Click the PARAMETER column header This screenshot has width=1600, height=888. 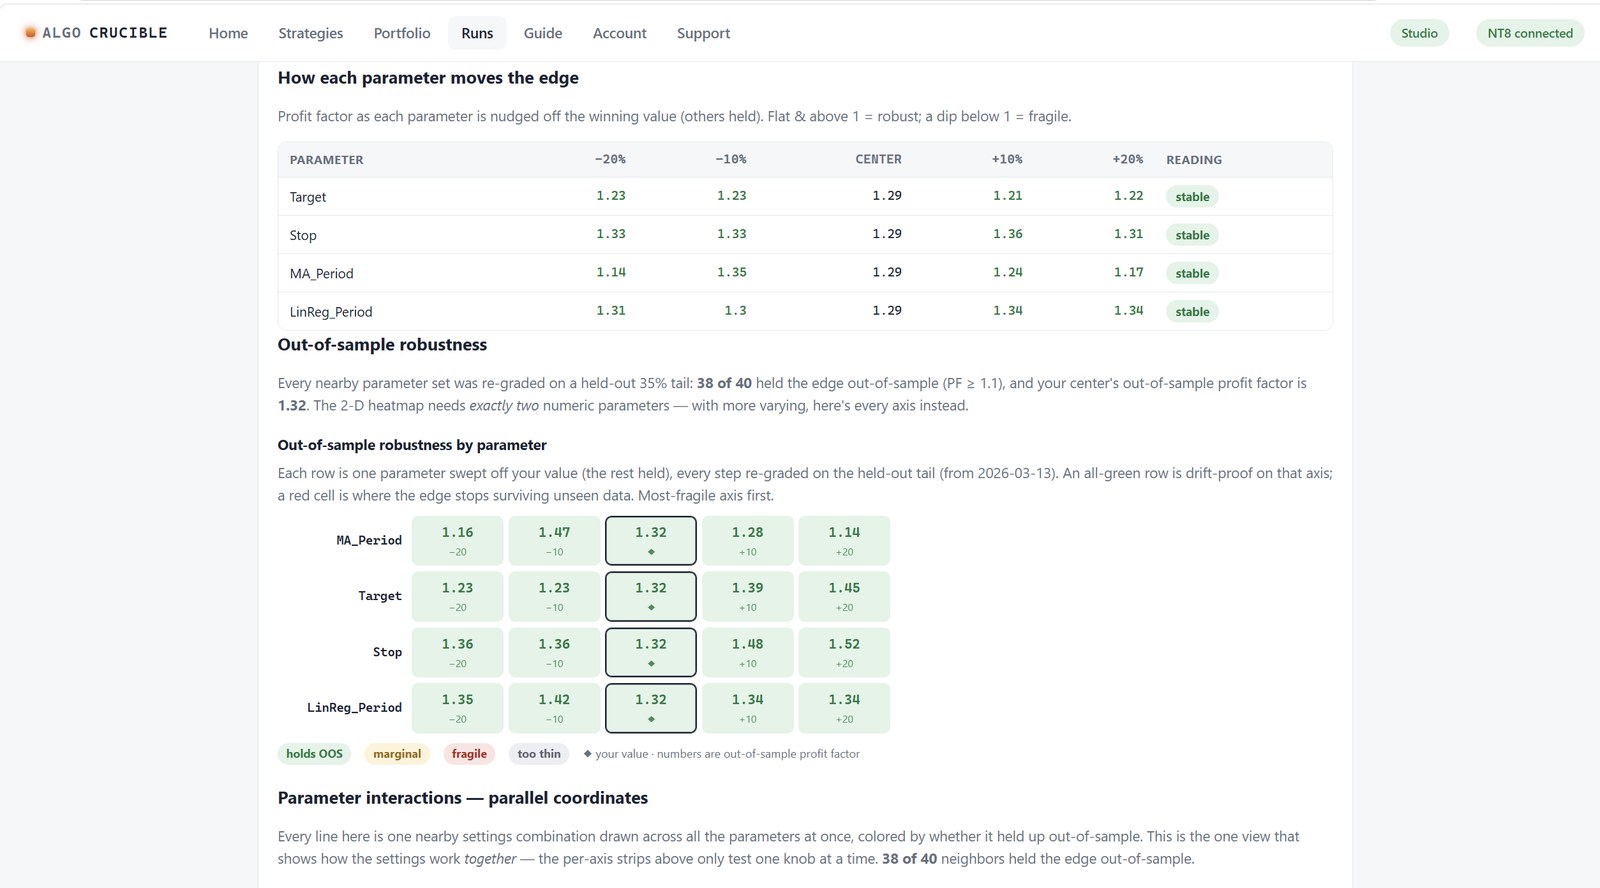tap(326, 160)
